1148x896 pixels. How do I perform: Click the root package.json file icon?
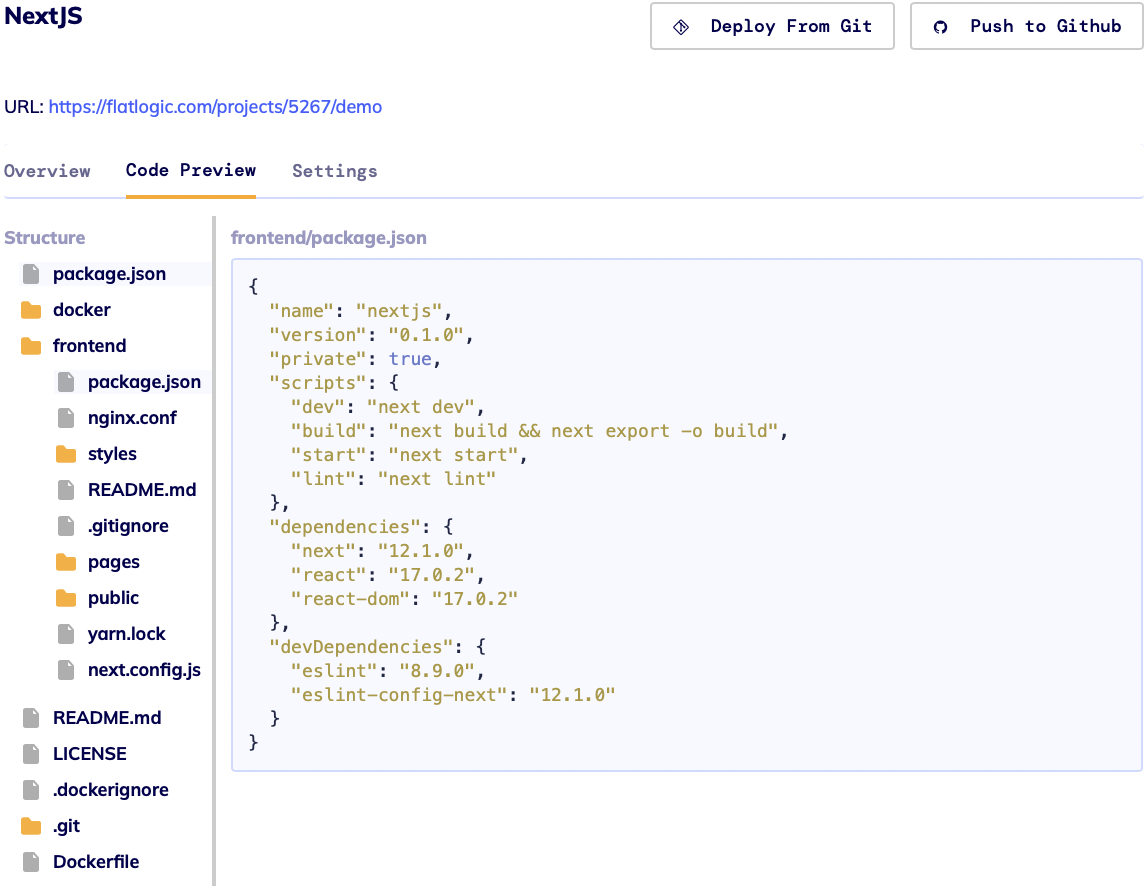31,274
